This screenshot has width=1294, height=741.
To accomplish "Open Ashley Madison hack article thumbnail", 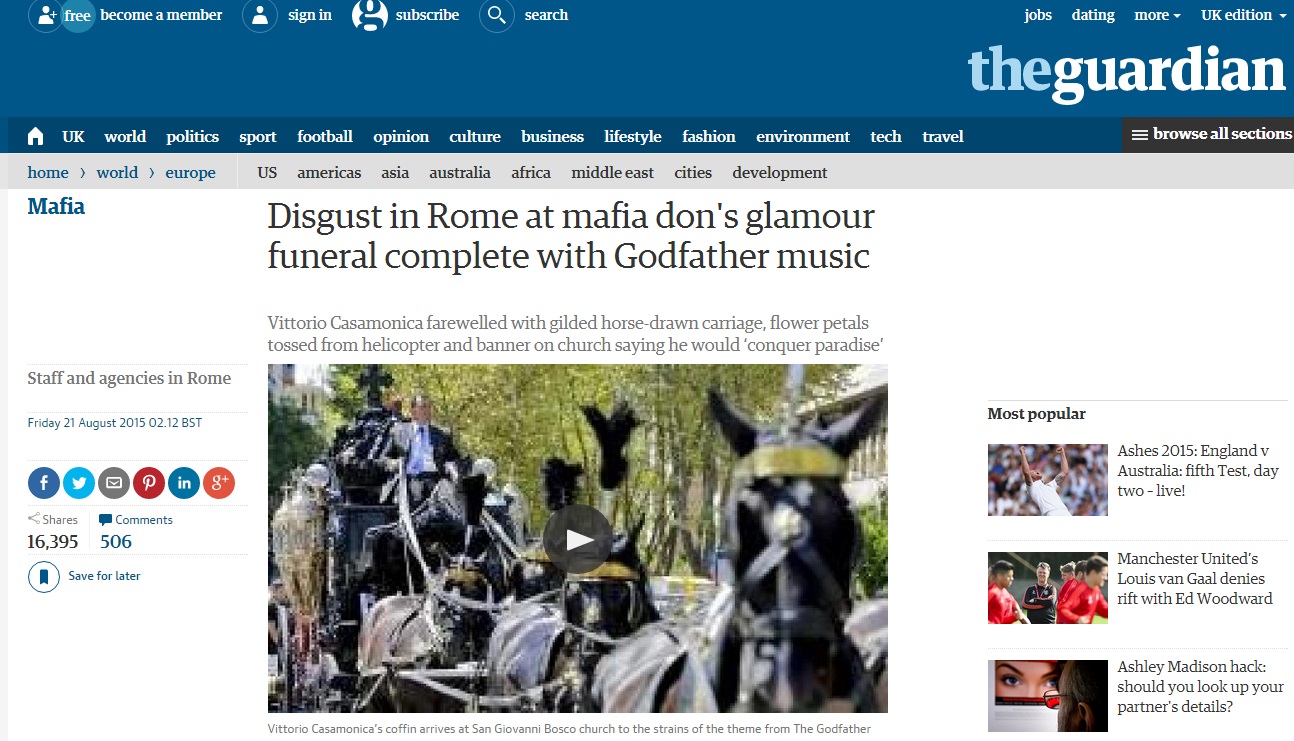I will [1048, 696].
